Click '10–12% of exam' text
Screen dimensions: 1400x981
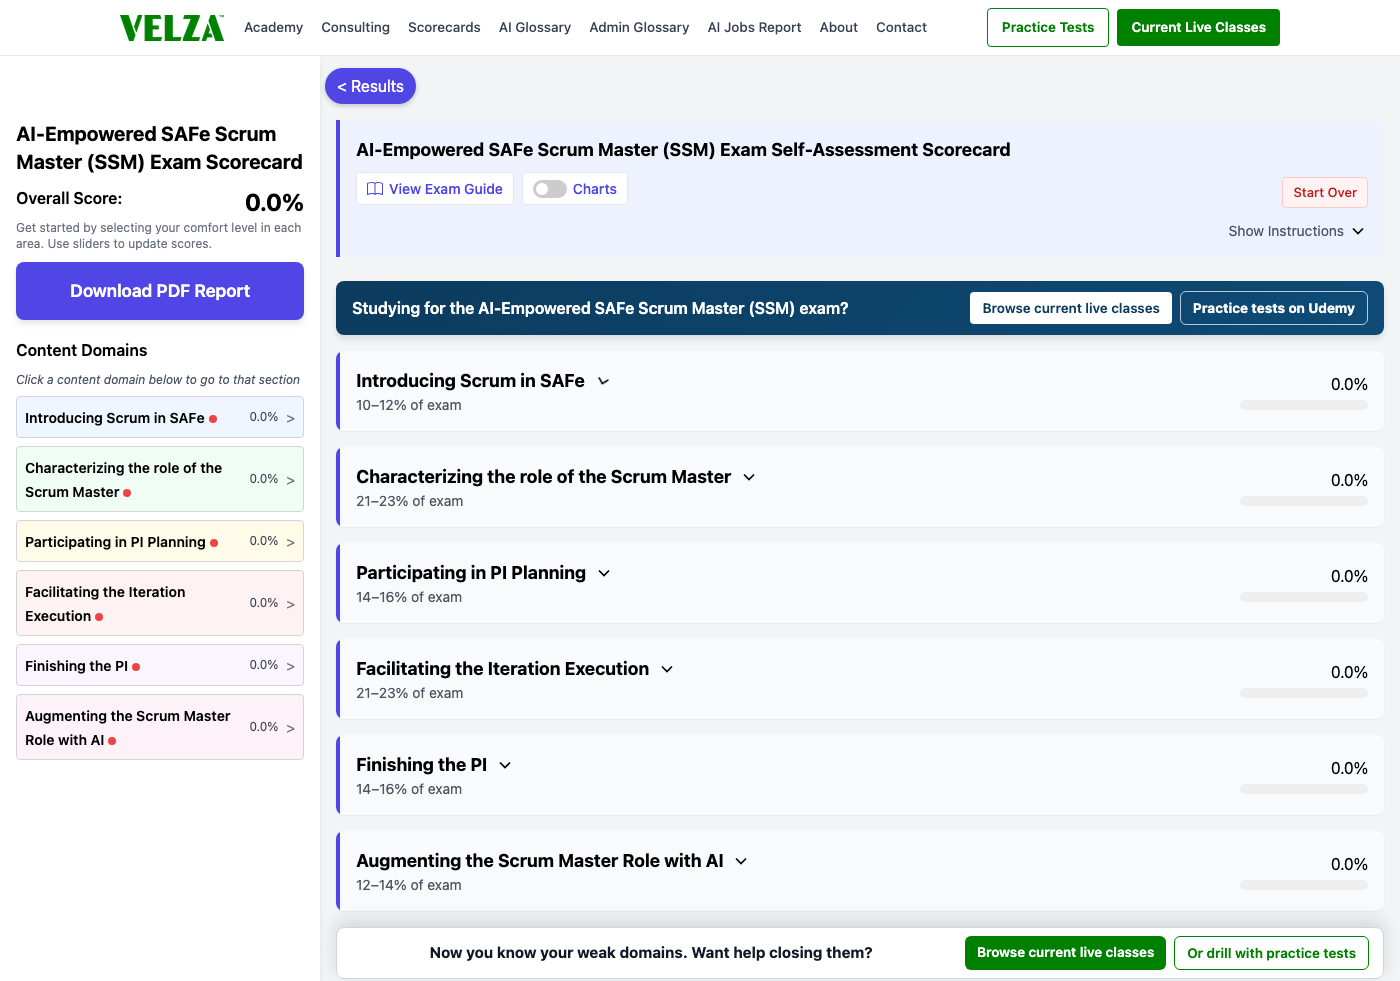click(409, 405)
